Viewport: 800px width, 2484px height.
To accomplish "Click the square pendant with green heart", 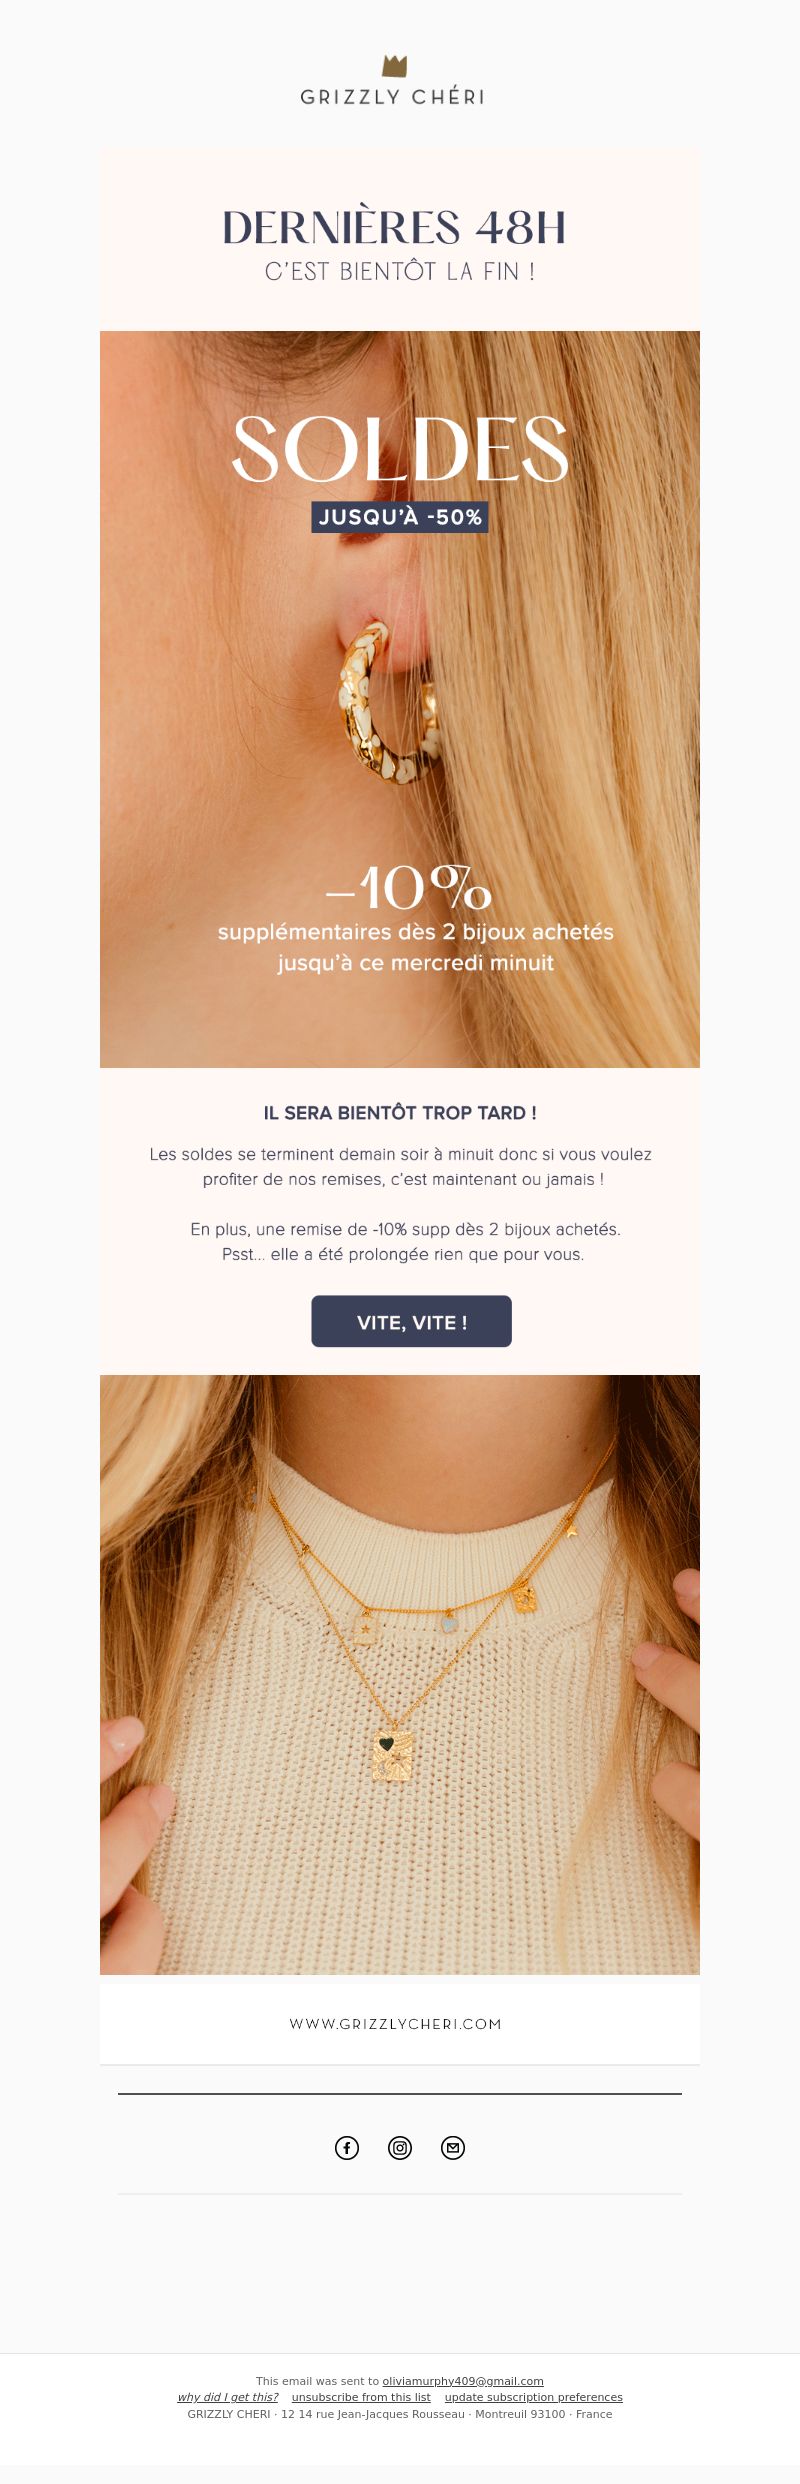I will 393,1754.
